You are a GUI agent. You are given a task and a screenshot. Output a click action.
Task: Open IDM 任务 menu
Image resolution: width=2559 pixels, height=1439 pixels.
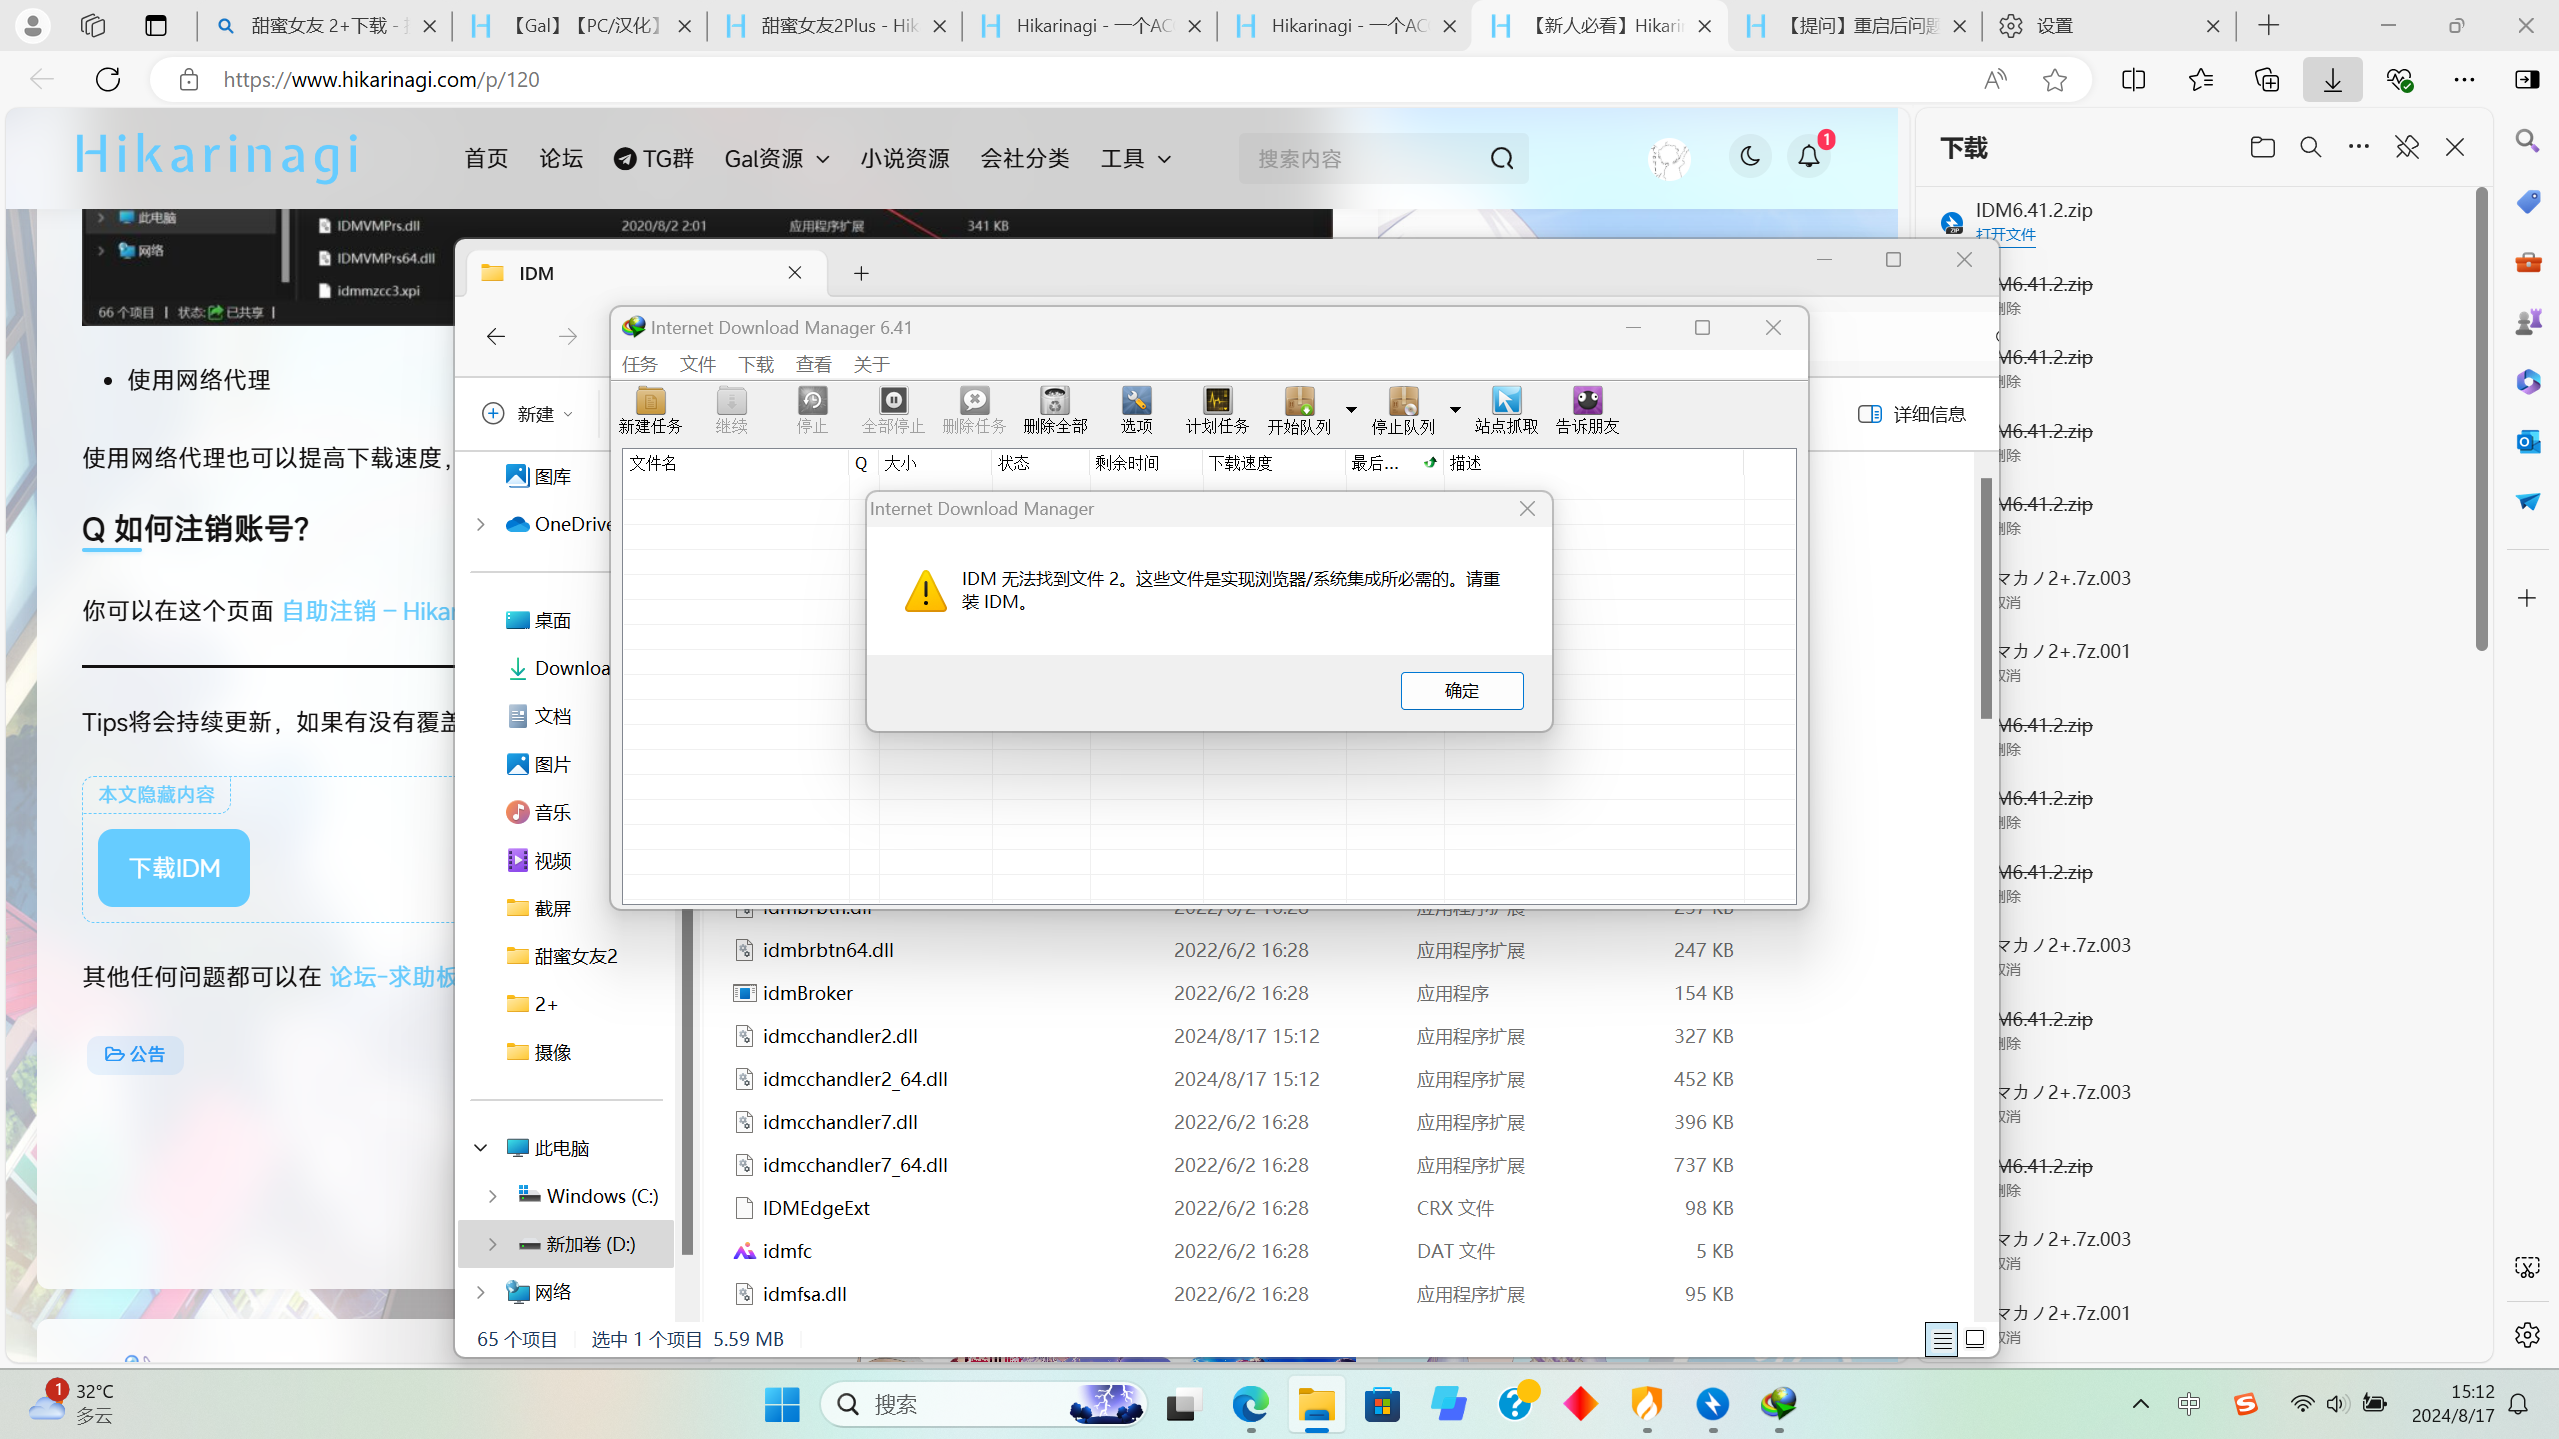click(639, 364)
